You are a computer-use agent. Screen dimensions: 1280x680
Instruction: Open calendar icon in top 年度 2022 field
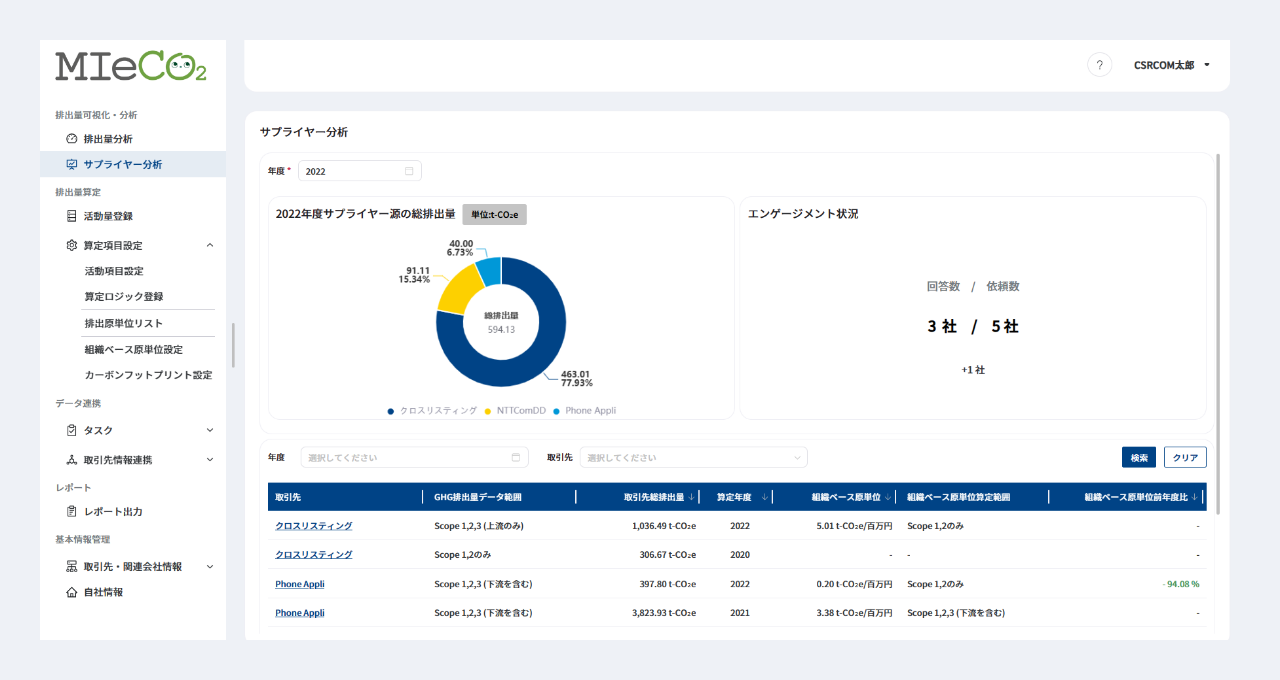[x=409, y=171]
